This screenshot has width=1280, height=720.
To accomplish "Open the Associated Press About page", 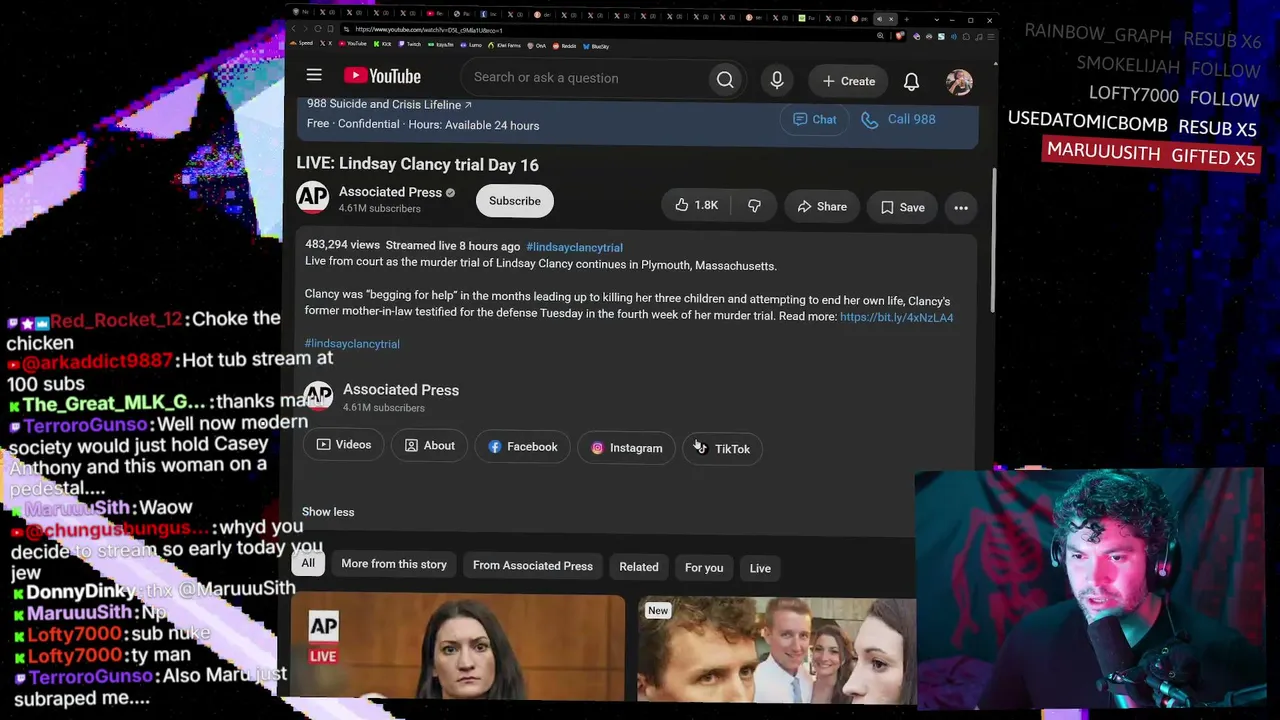I will click(429, 446).
